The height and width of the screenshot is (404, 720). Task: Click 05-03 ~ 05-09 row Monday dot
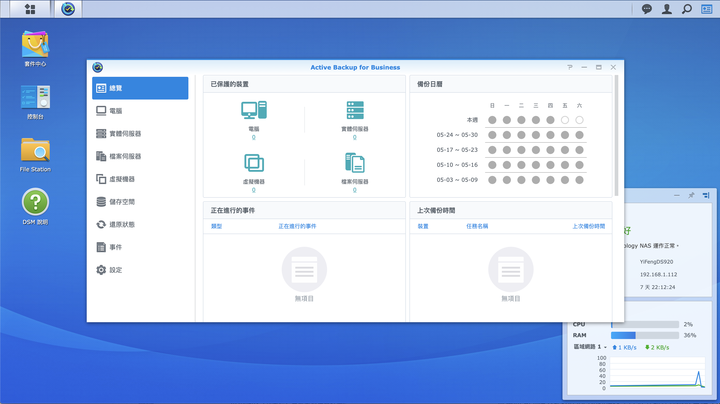click(x=507, y=180)
